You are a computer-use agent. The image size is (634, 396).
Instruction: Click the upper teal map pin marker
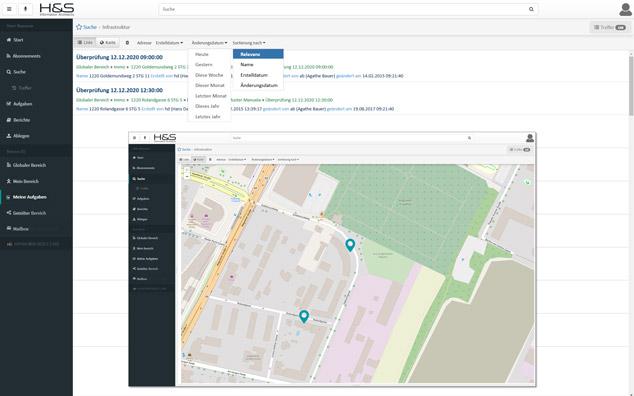pos(350,245)
